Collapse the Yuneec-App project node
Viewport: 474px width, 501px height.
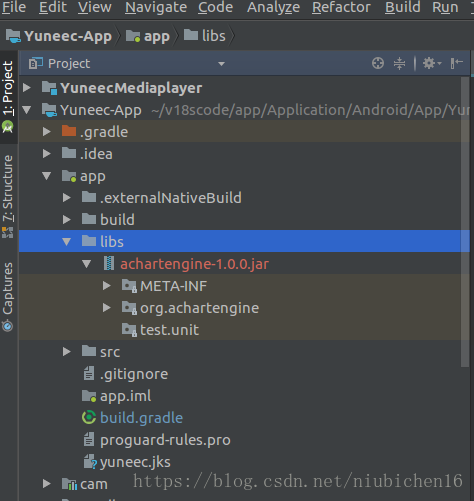tap(27, 110)
